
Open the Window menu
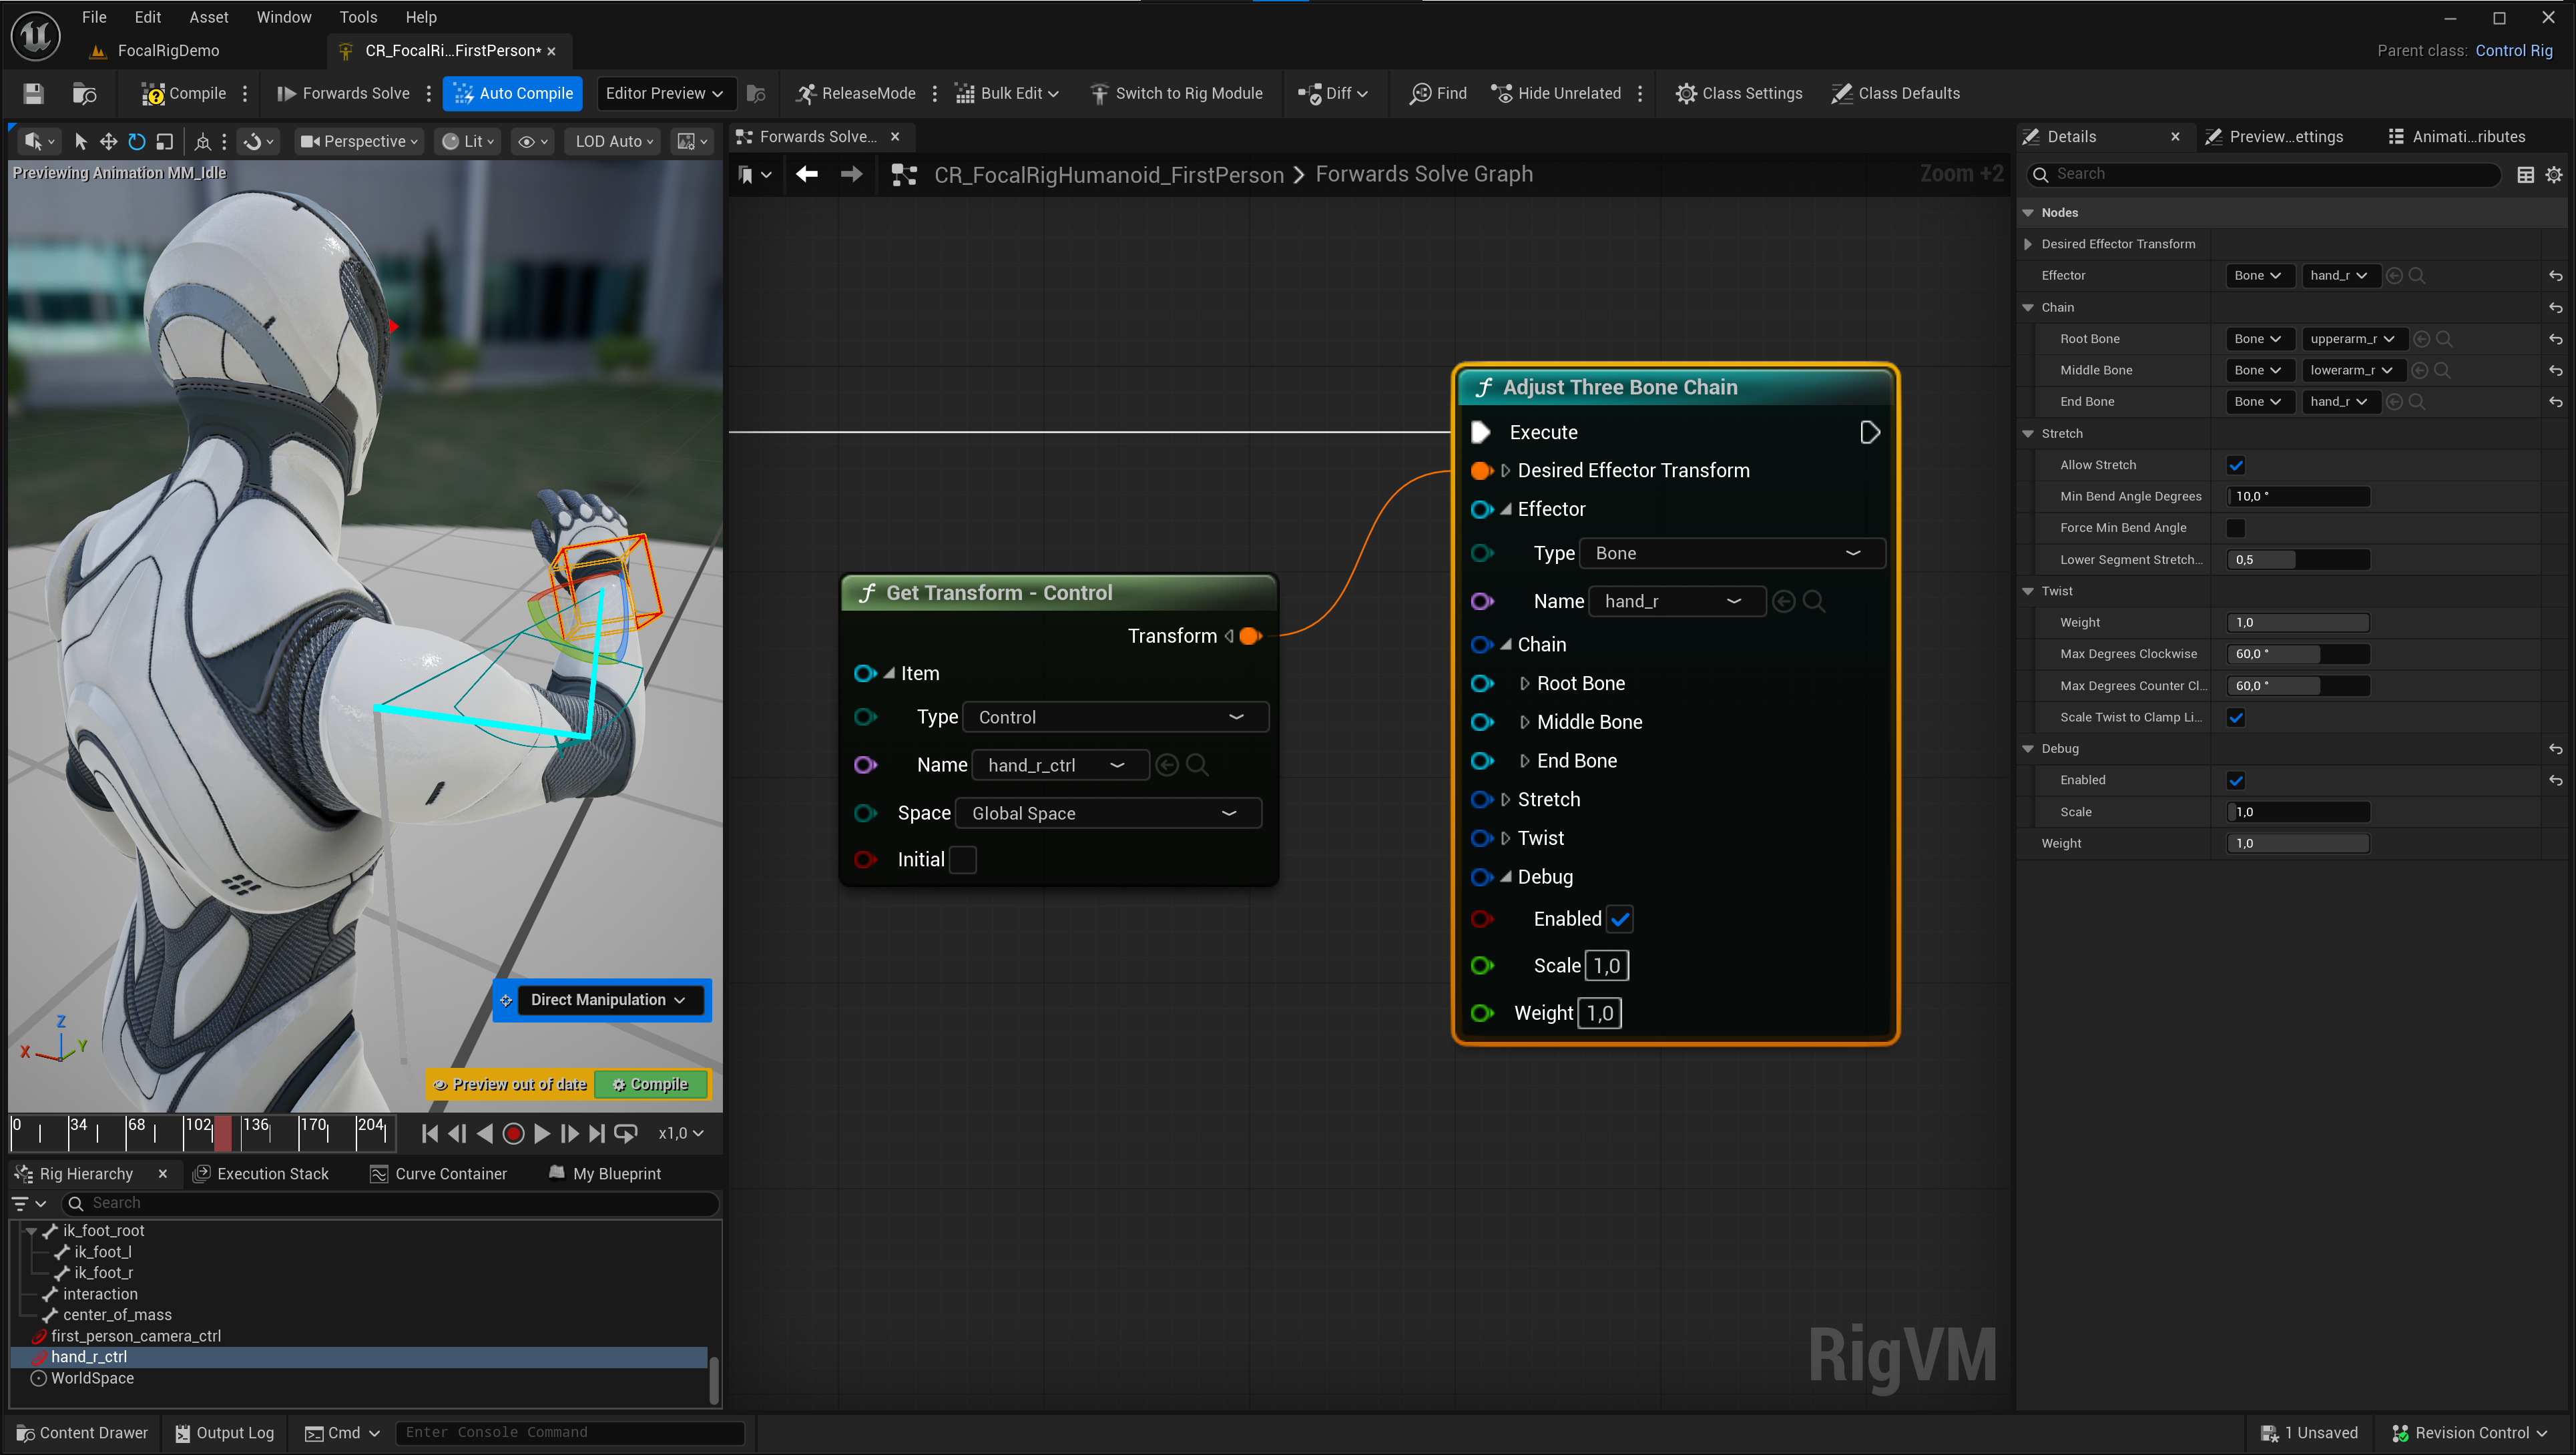pyautogui.click(x=283, y=17)
